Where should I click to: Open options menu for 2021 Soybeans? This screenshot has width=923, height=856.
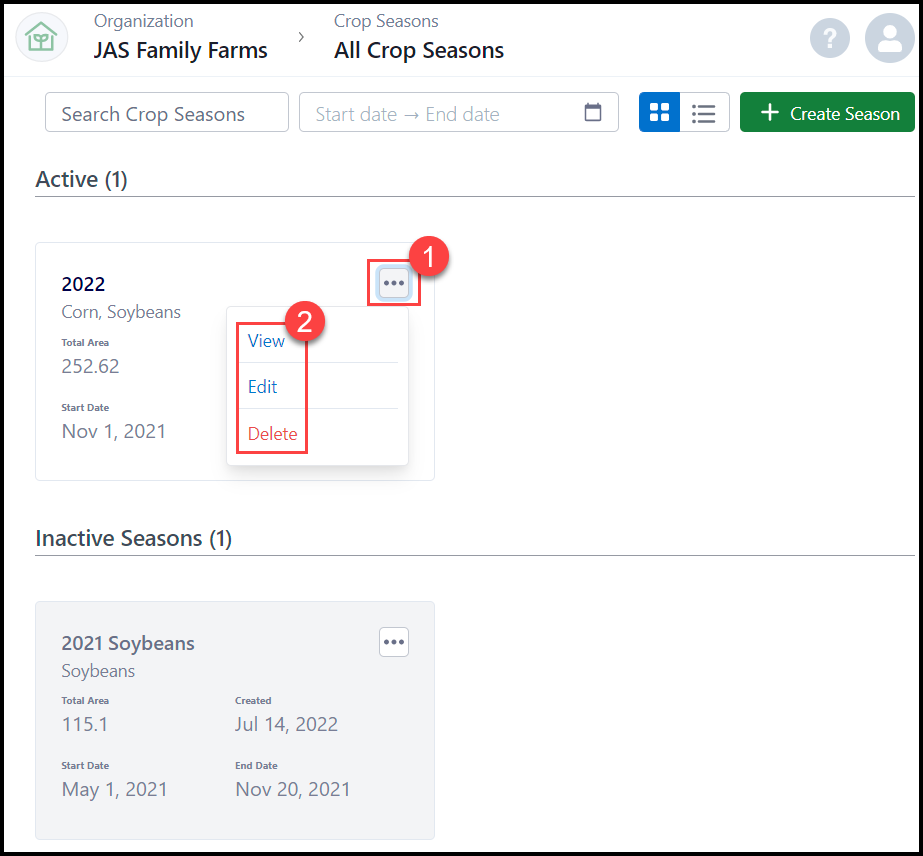click(x=394, y=642)
